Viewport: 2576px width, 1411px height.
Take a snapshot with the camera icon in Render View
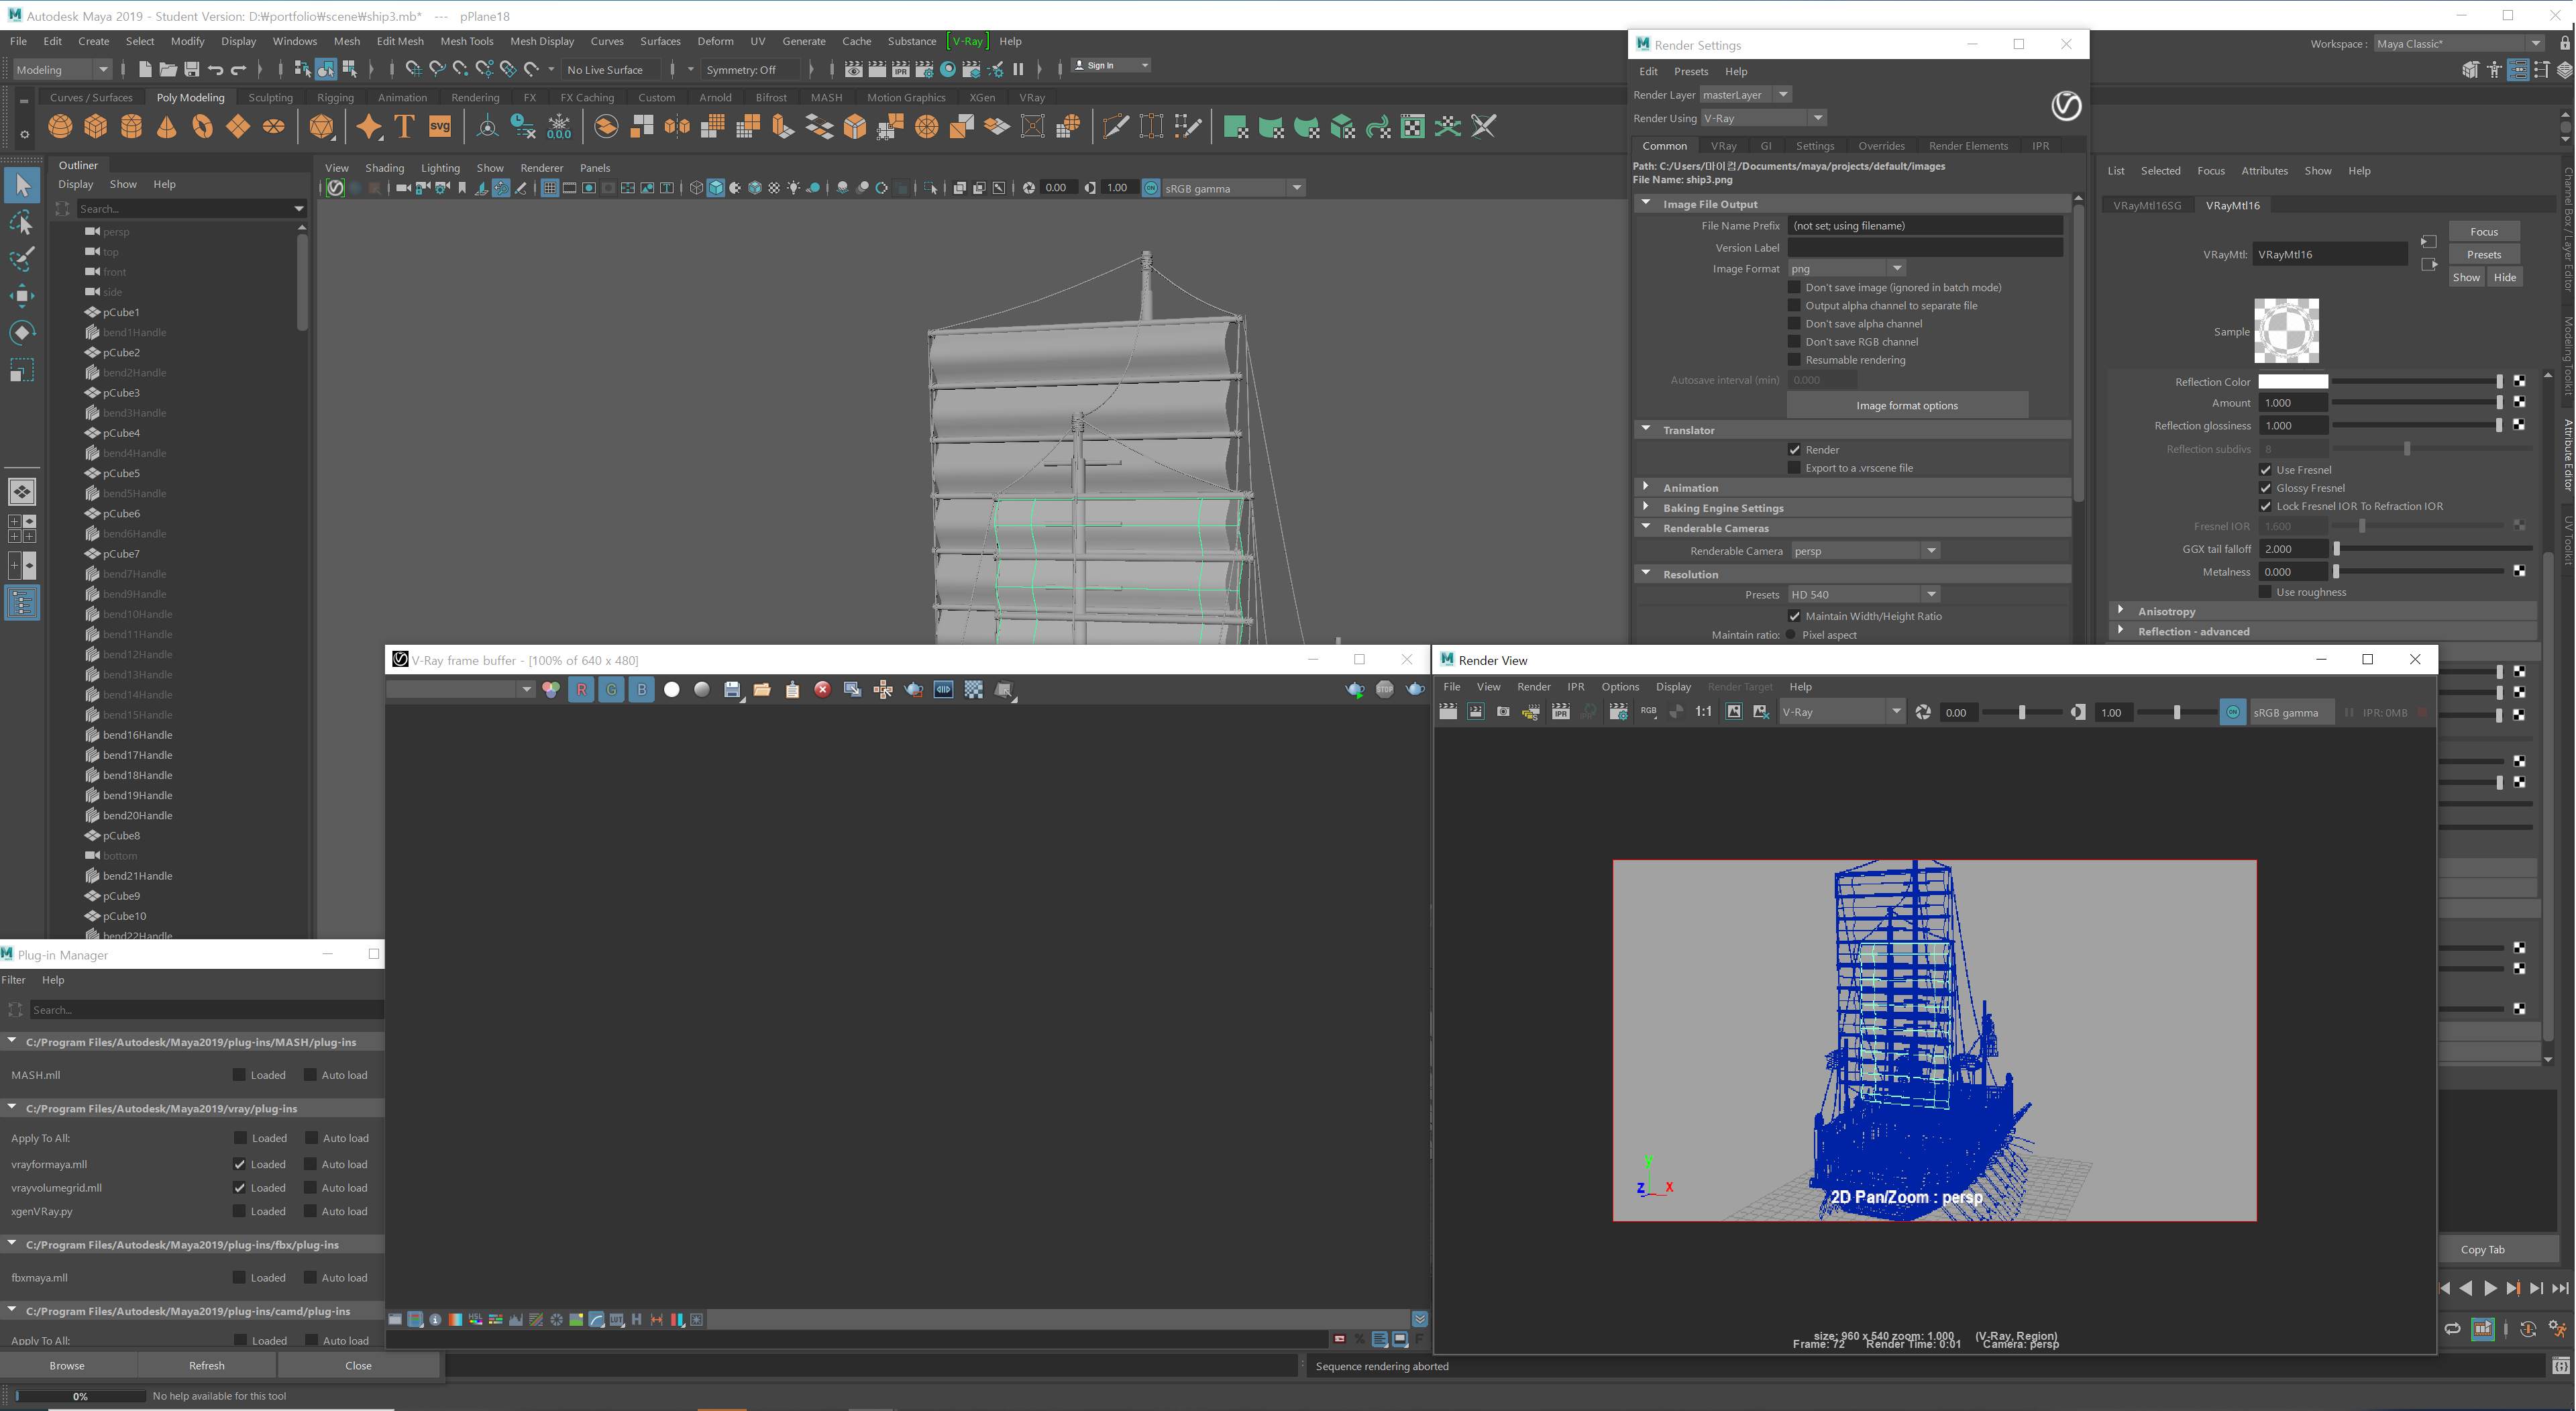click(x=1503, y=712)
